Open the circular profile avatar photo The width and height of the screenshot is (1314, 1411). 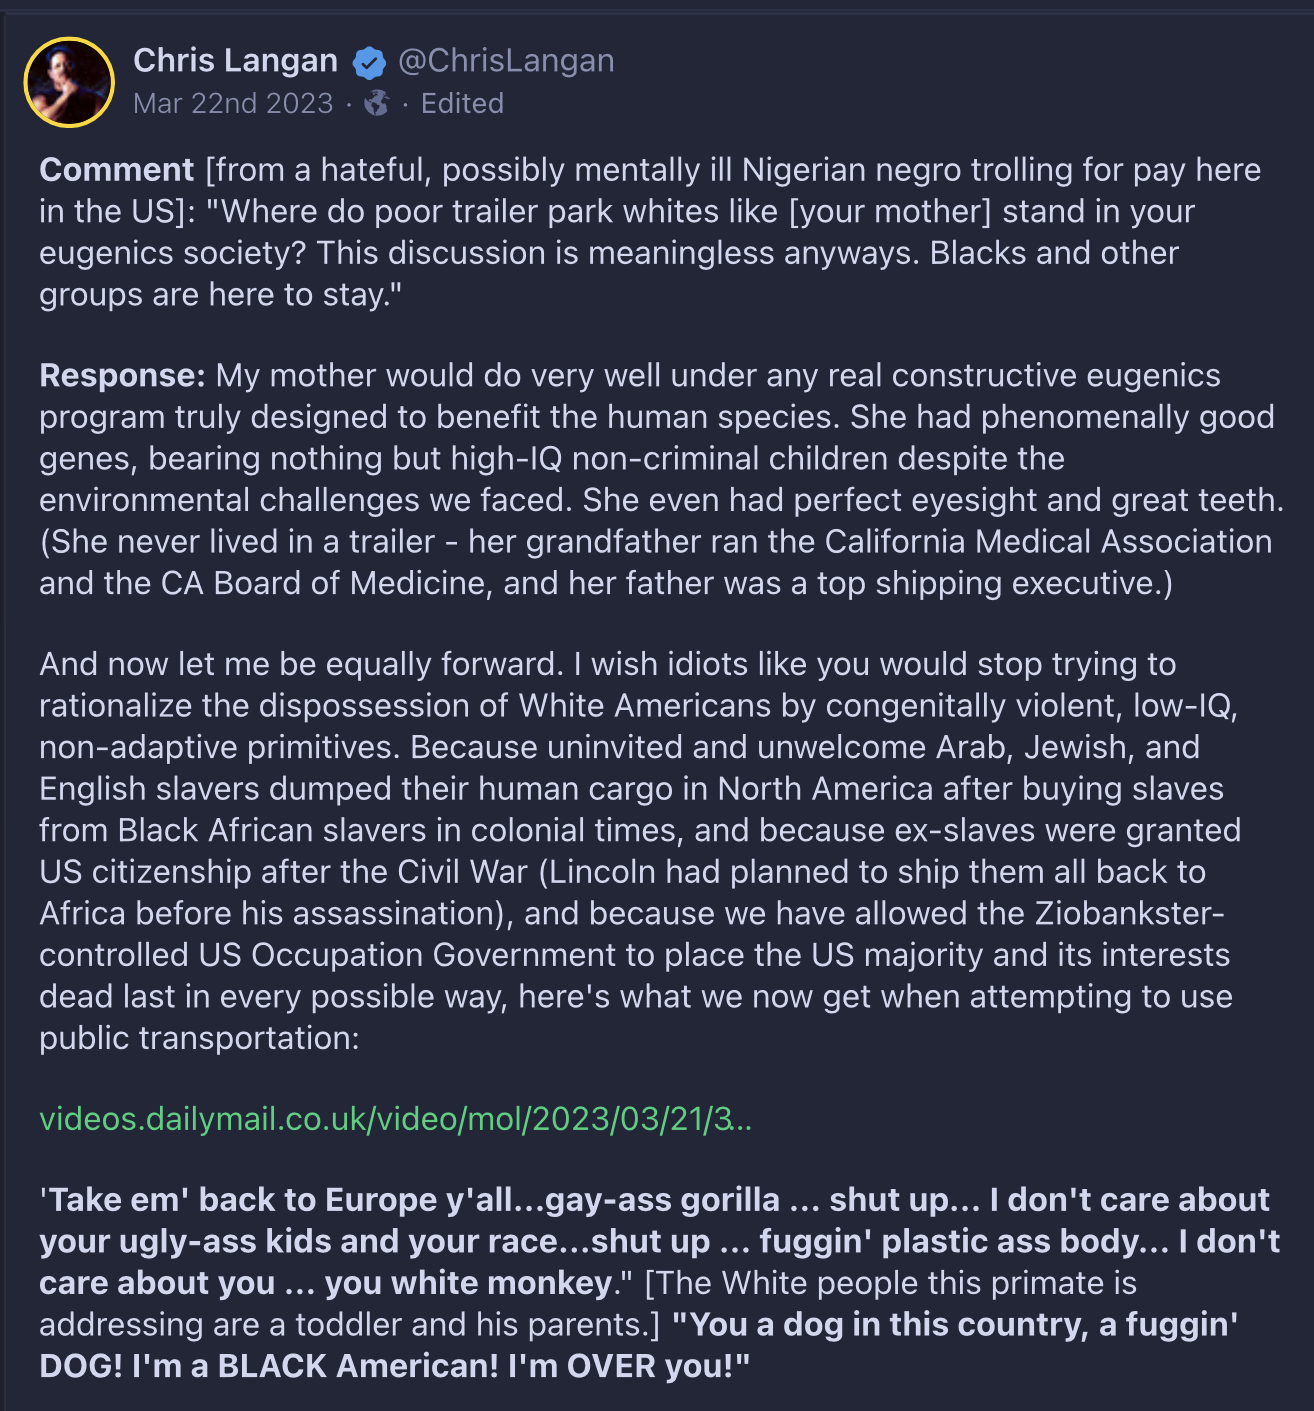pyautogui.click(x=69, y=82)
